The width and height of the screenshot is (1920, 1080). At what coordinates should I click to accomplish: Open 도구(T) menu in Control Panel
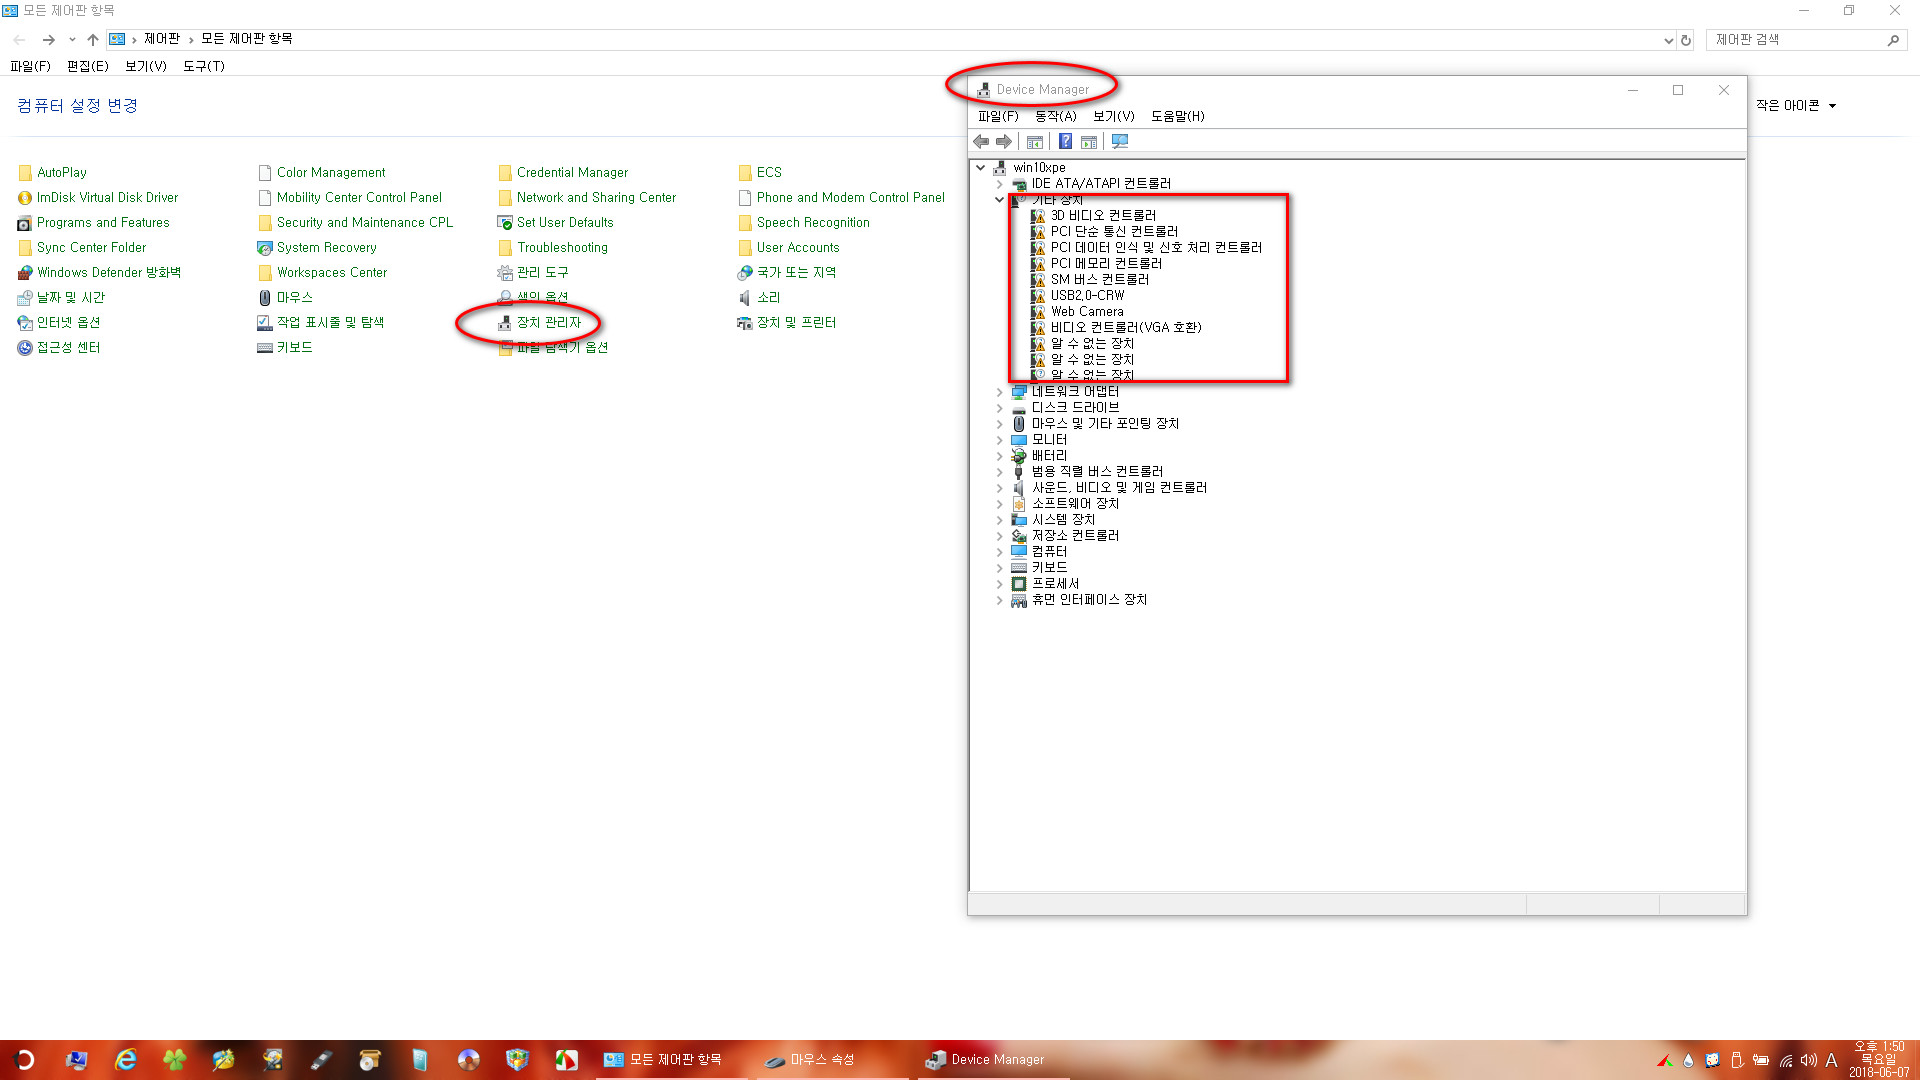point(203,66)
